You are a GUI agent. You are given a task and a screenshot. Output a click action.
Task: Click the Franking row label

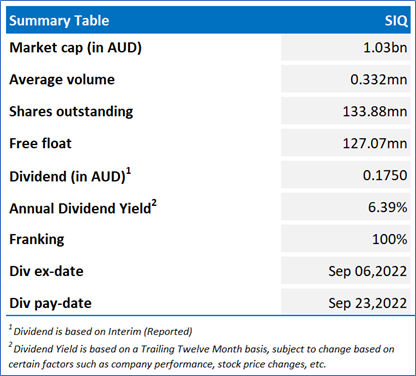click(37, 240)
